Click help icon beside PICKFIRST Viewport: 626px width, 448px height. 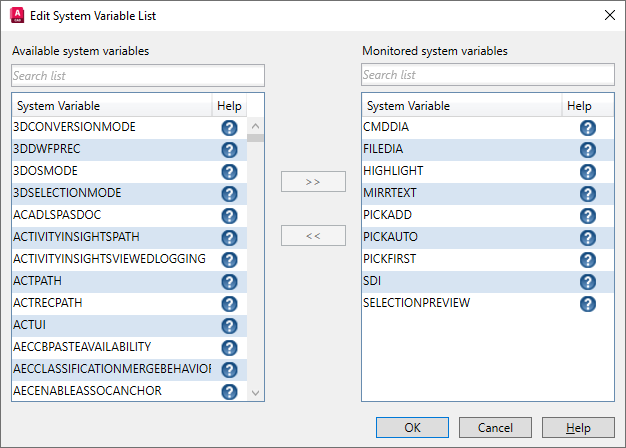588,260
